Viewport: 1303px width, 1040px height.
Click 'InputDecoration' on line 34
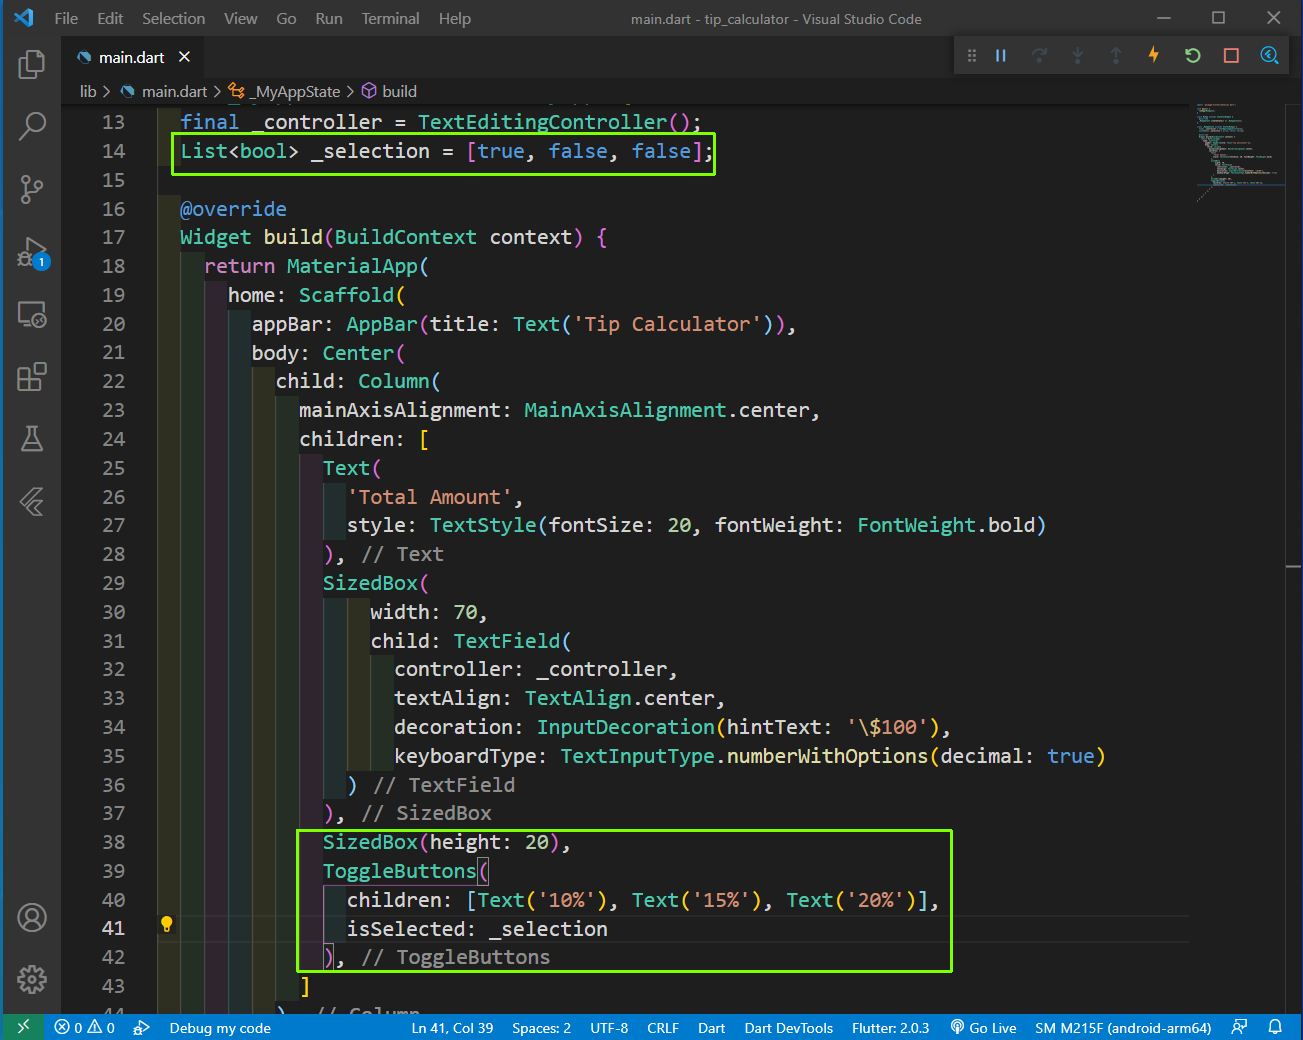click(626, 727)
